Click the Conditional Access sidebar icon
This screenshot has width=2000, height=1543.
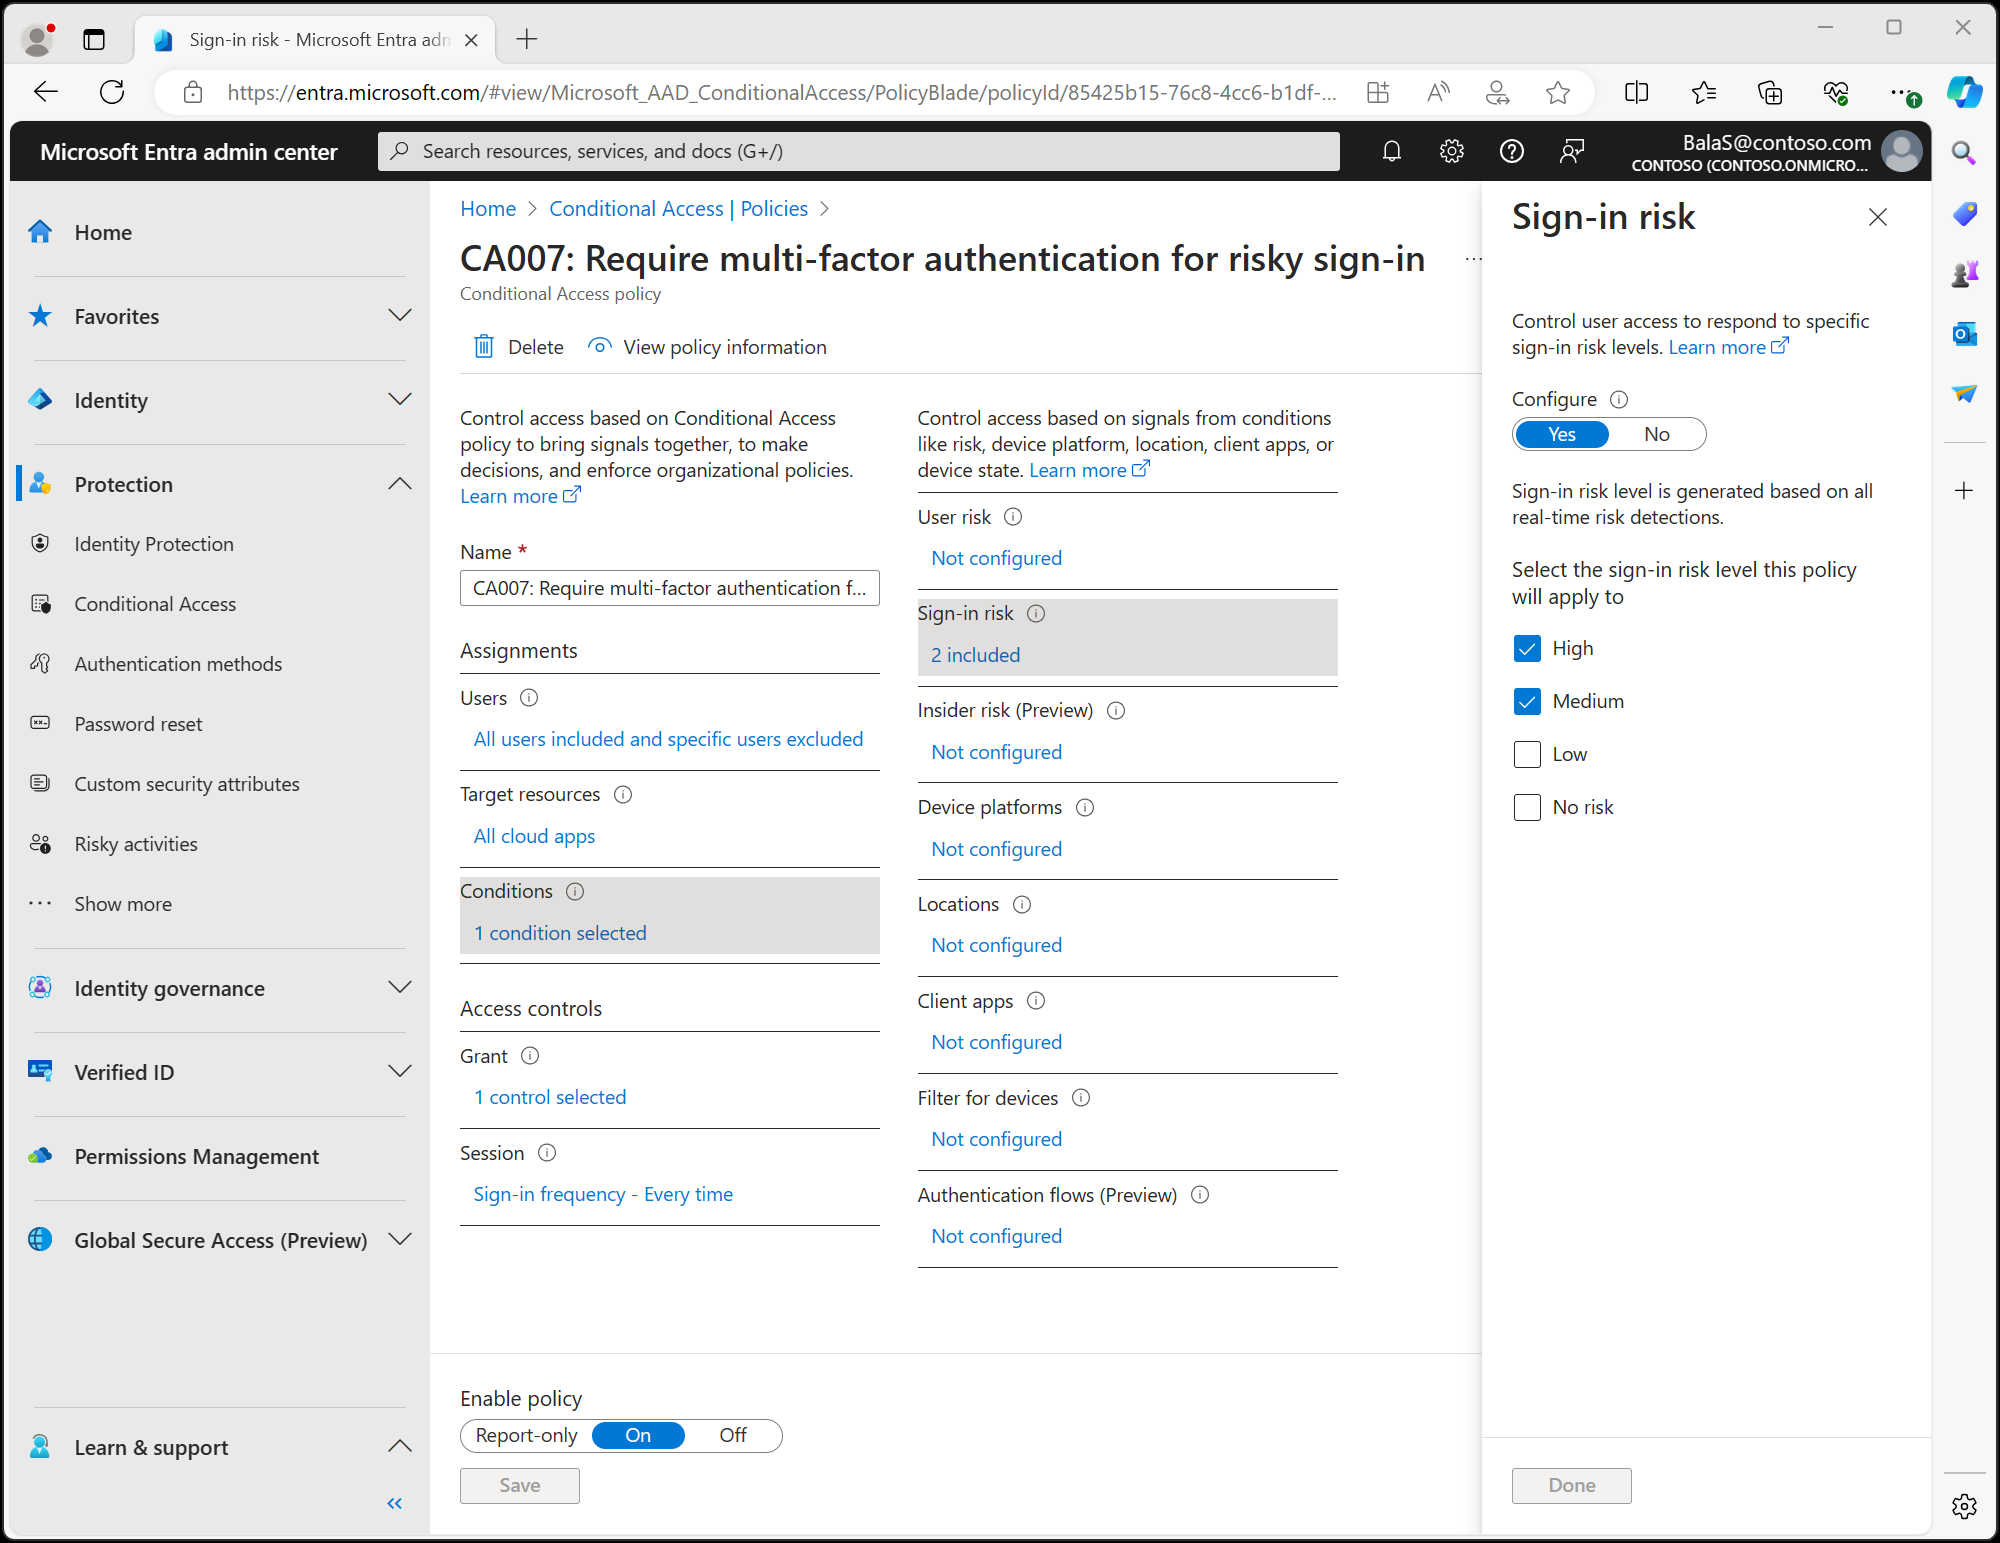point(44,603)
